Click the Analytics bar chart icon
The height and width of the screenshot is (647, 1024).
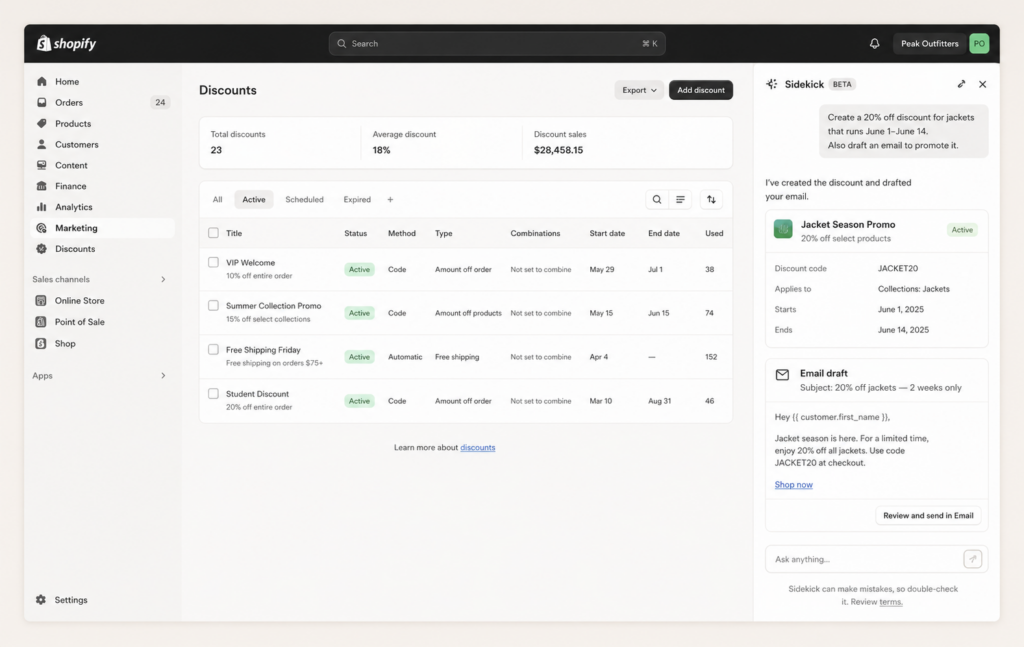click(42, 207)
